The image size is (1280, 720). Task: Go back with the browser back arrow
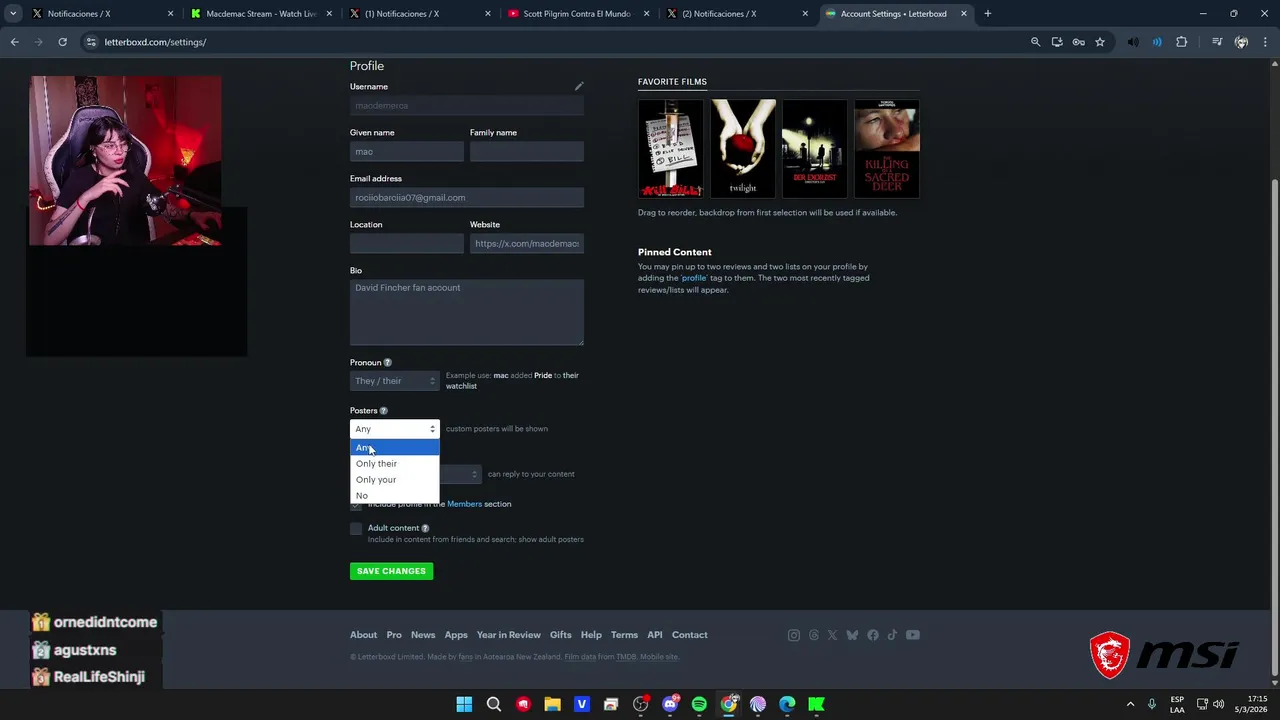tap(14, 42)
